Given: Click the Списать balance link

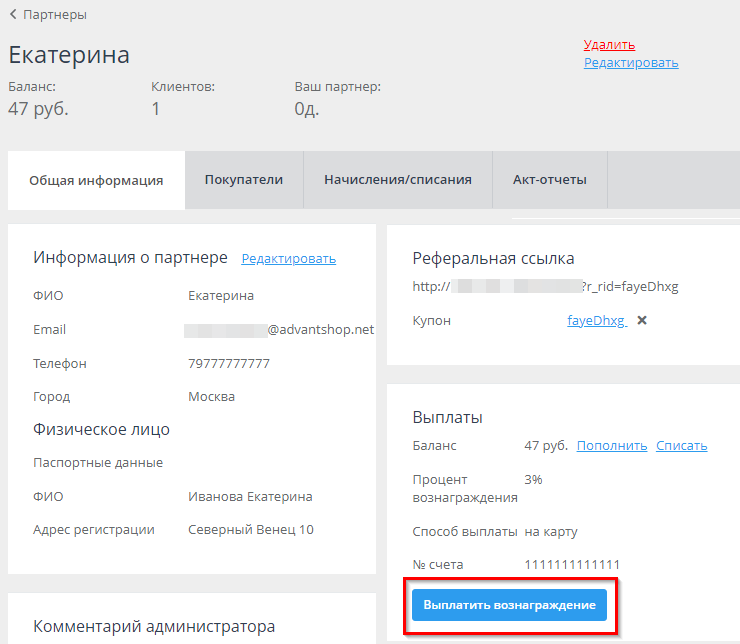Looking at the screenshot, I should coord(681,446).
